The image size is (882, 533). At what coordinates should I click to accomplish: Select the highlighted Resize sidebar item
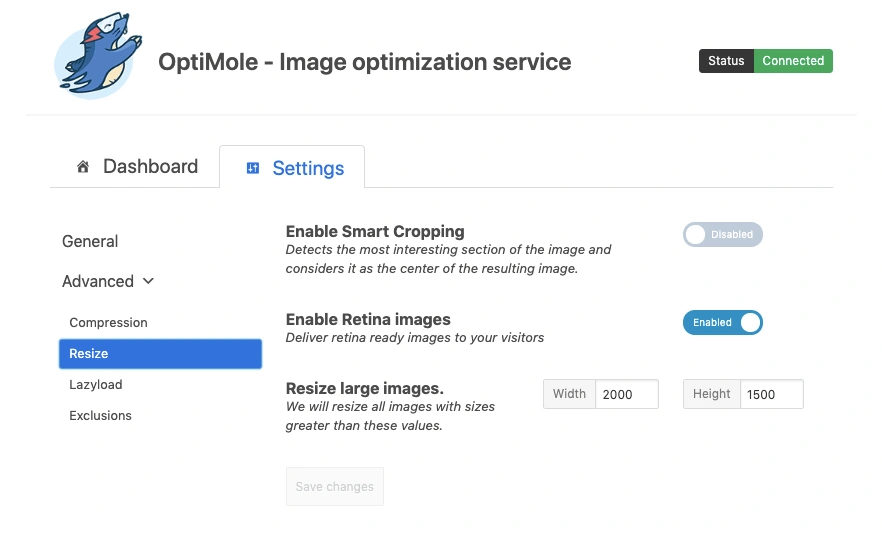click(160, 354)
